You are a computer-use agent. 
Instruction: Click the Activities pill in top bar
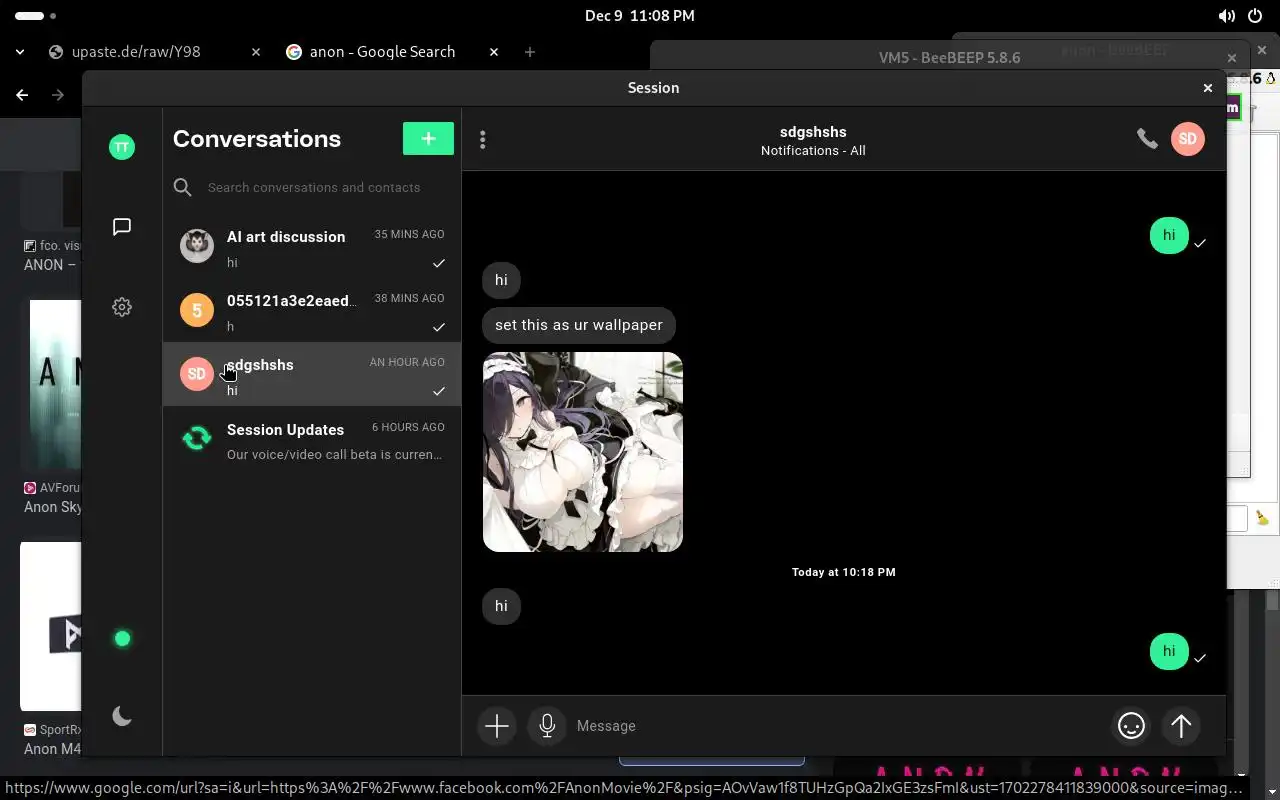pyautogui.click(x=36, y=16)
